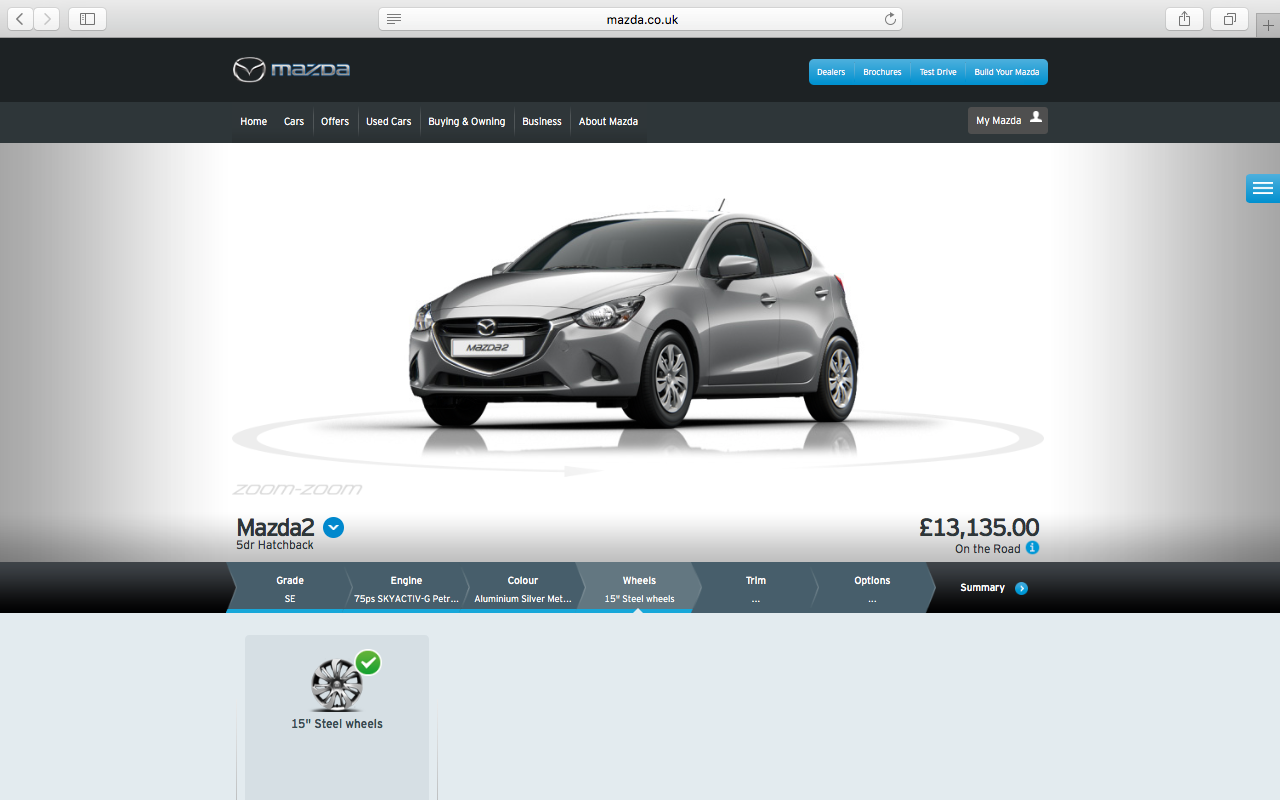1280x800 pixels.
Task: Open Buying & Owning menu
Action: point(467,121)
